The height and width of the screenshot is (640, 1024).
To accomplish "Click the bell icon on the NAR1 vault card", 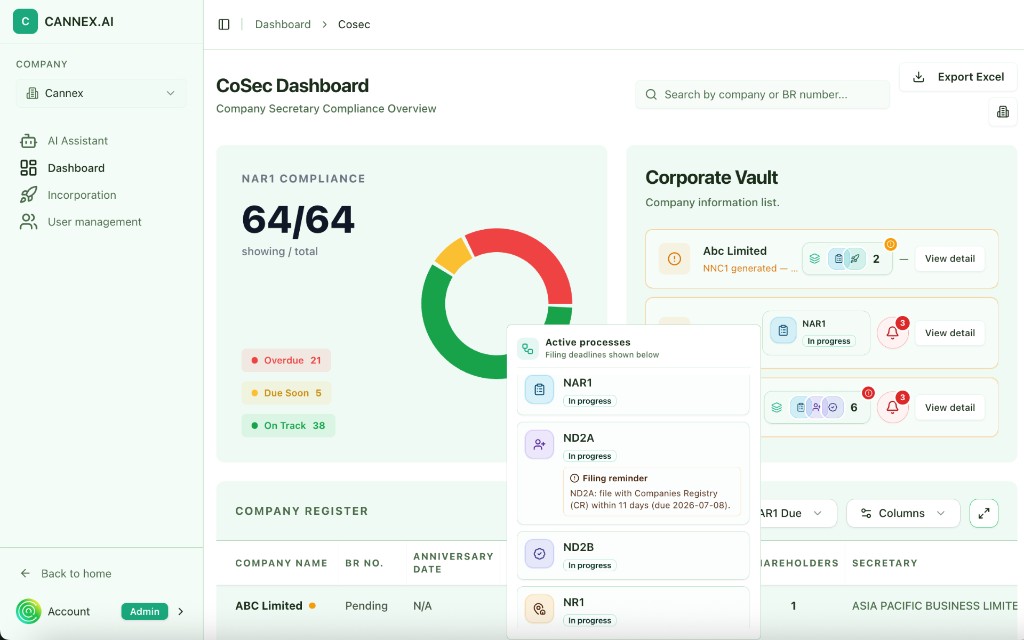I will point(892,333).
